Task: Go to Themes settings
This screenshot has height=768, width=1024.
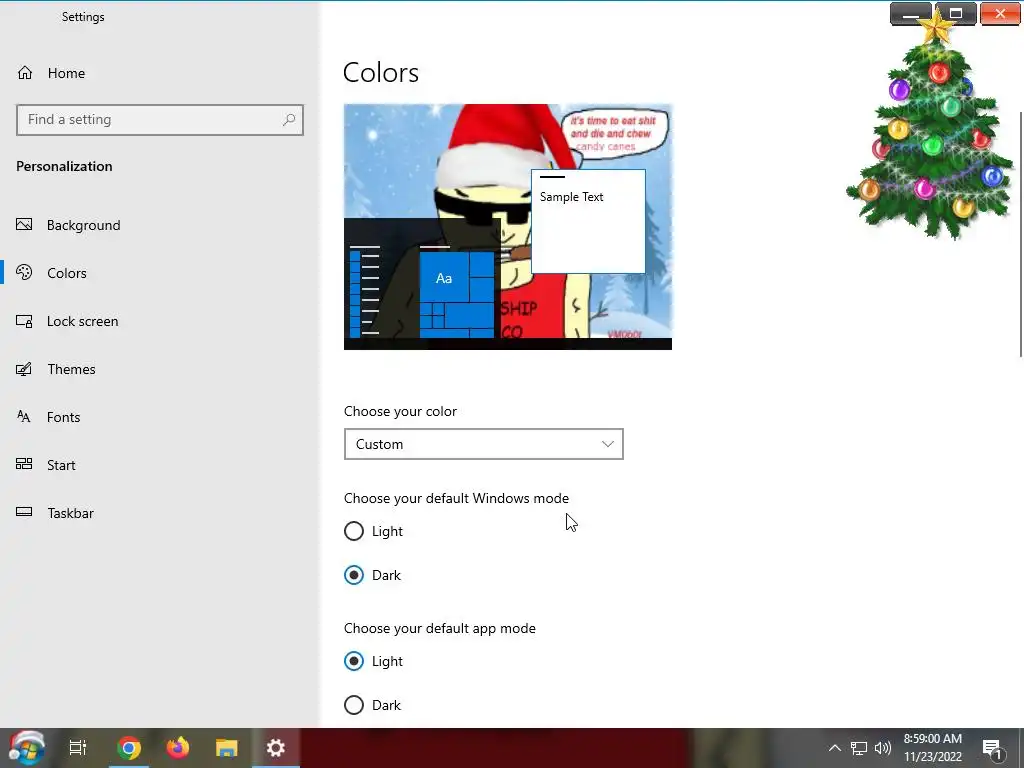Action: tap(71, 369)
